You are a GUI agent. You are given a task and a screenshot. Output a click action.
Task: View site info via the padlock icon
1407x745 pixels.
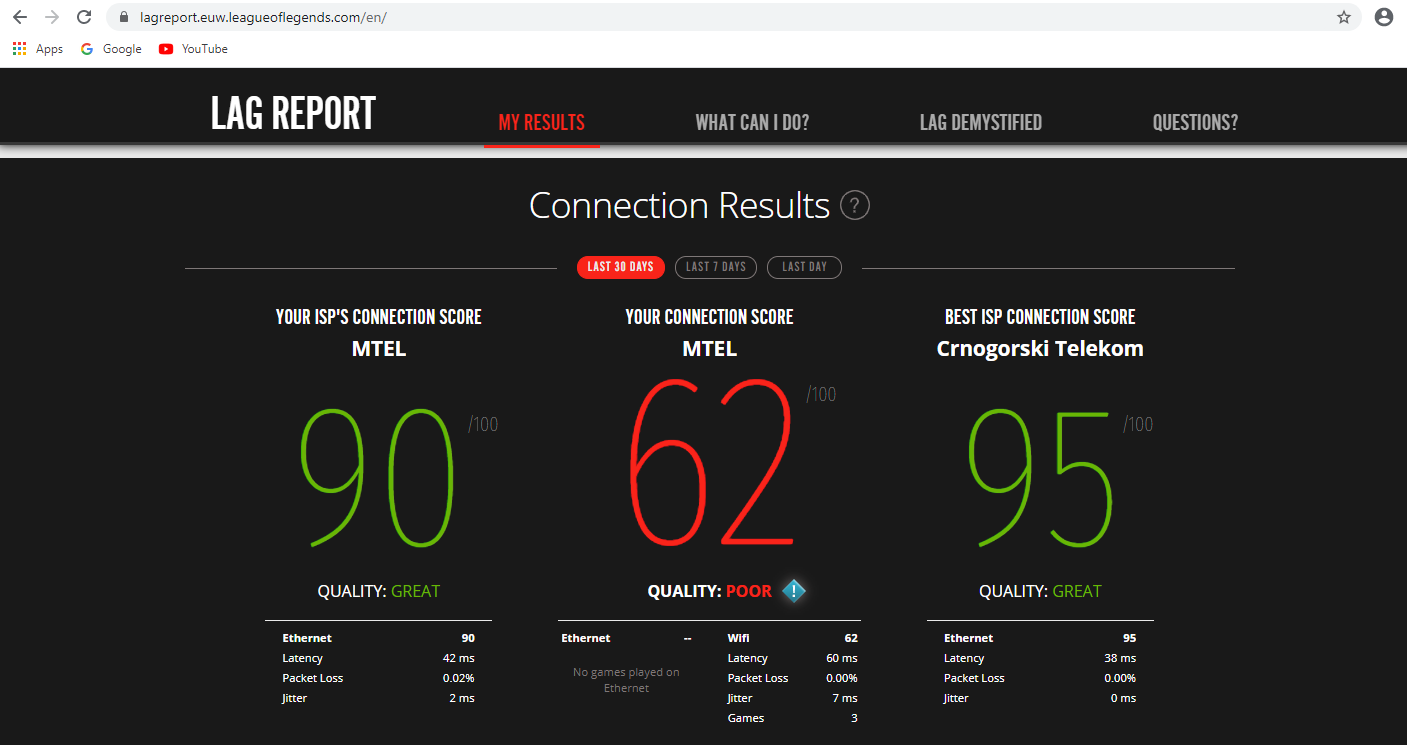[x=125, y=17]
